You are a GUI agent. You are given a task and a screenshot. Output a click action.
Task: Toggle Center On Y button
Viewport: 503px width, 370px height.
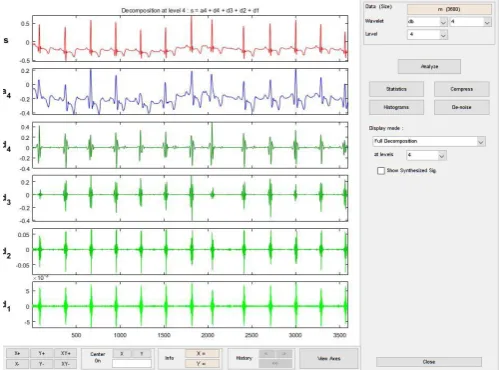pyautogui.click(x=142, y=353)
